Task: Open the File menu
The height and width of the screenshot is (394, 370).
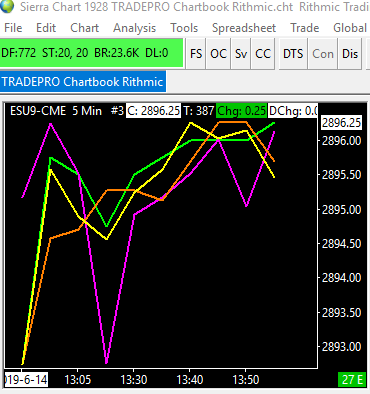Action: click(13, 28)
